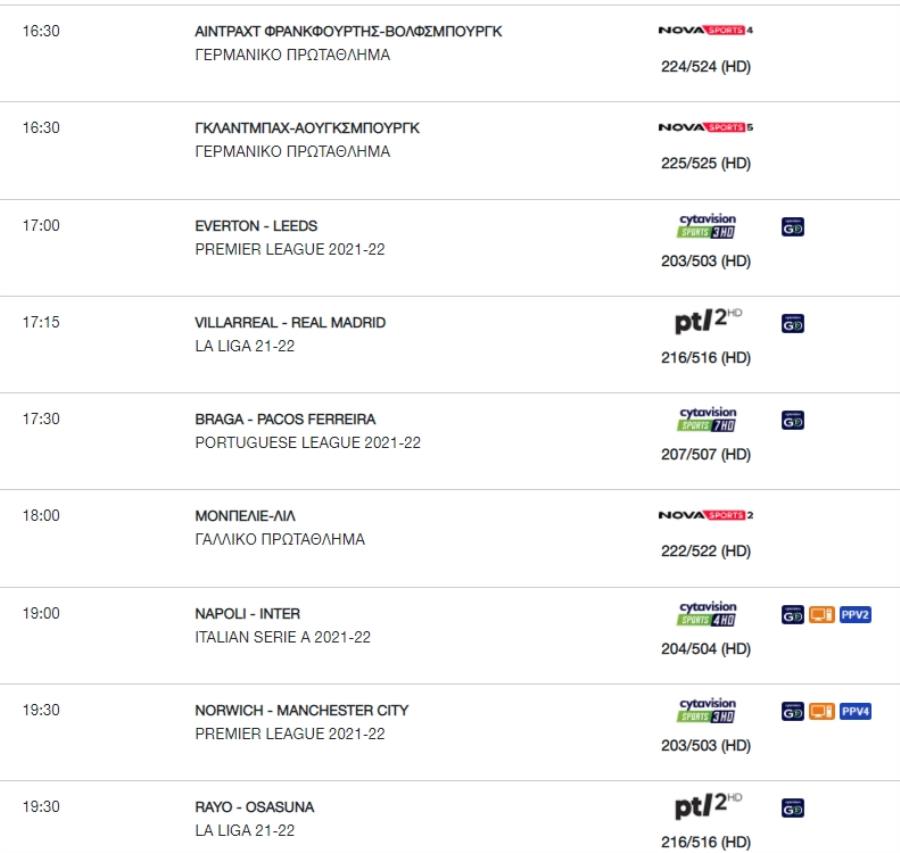This screenshot has width=900, height=853.
Task: Open the EVERTON - LEEDS match title
Action: click(x=256, y=226)
